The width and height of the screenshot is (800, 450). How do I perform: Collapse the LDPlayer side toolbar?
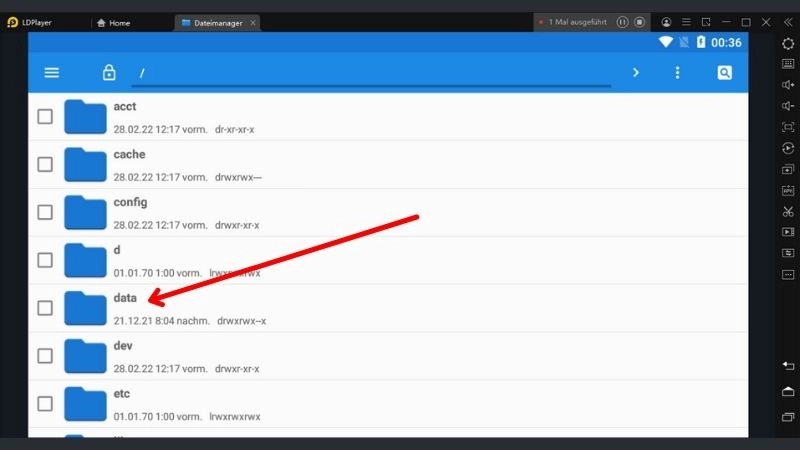click(788, 22)
